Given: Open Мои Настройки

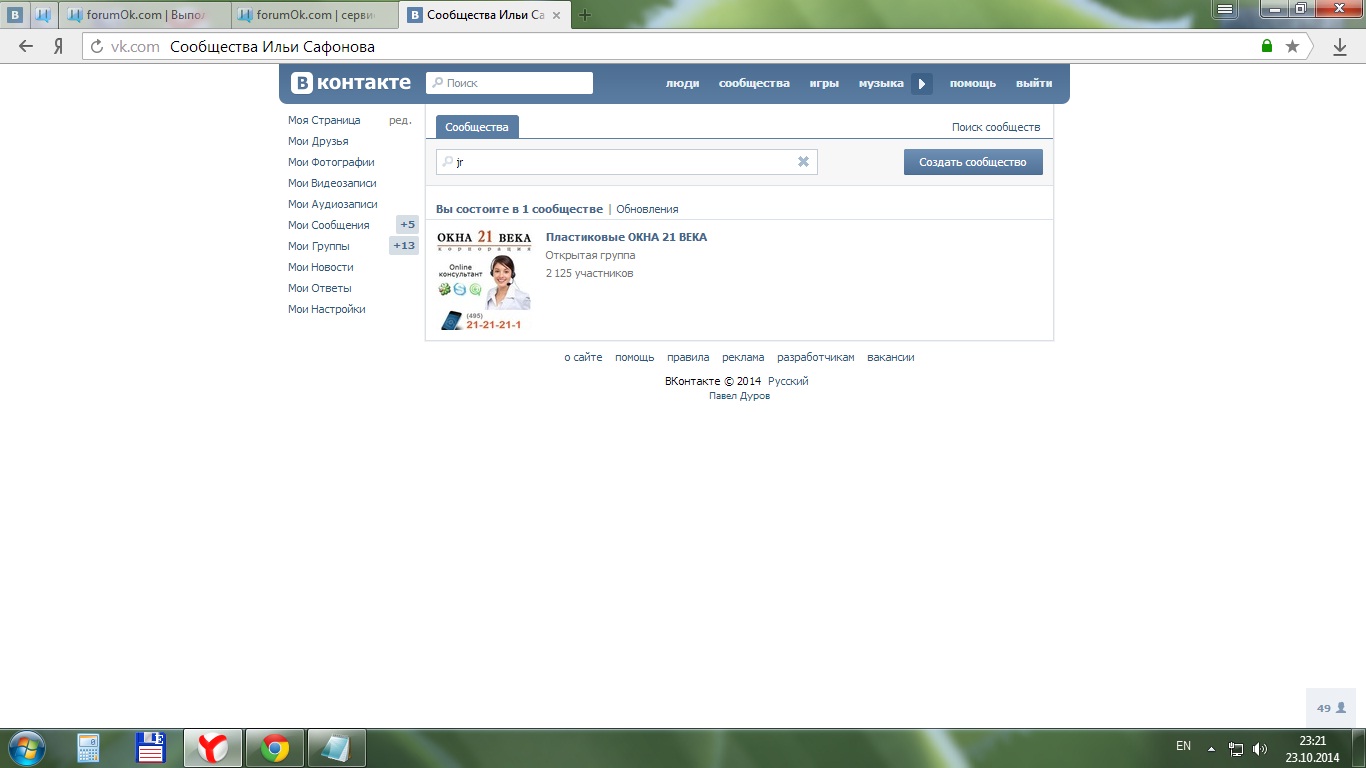Looking at the screenshot, I should [x=327, y=309].
